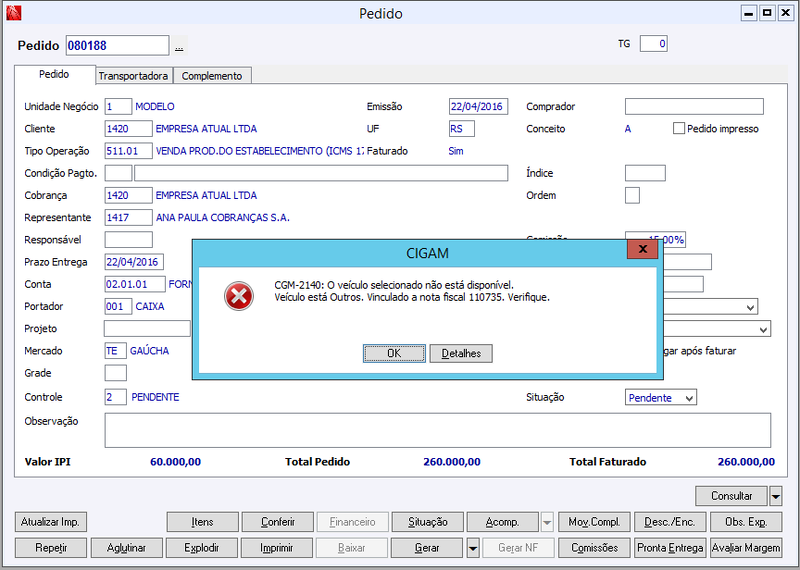Switch to the Transportadora tab

coord(133,76)
